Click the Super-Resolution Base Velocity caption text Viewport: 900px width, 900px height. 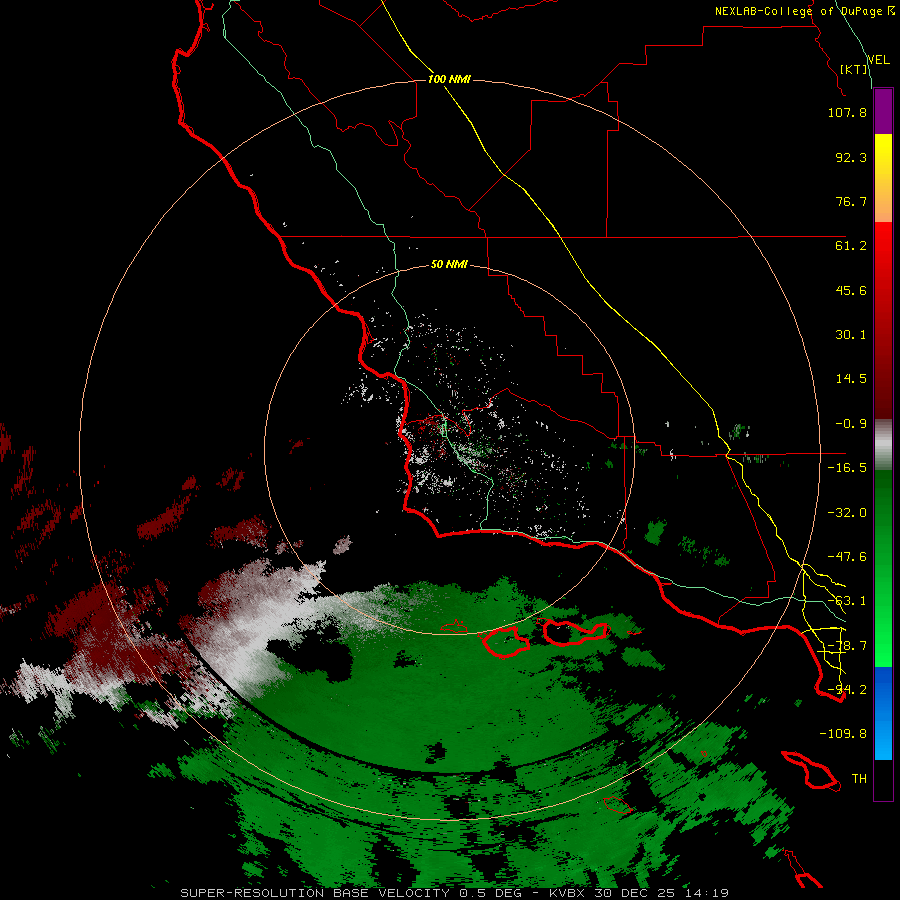click(454, 893)
